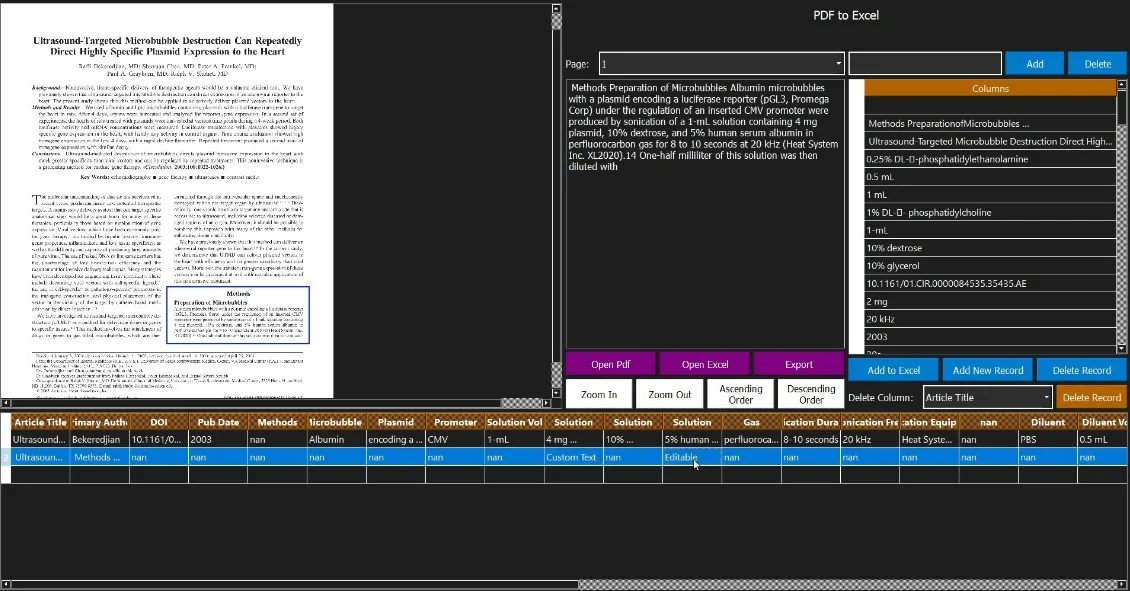The width and height of the screenshot is (1130, 591).
Task: Click the orange Delete Record button beside Delete Column
Action: pos(1091,397)
